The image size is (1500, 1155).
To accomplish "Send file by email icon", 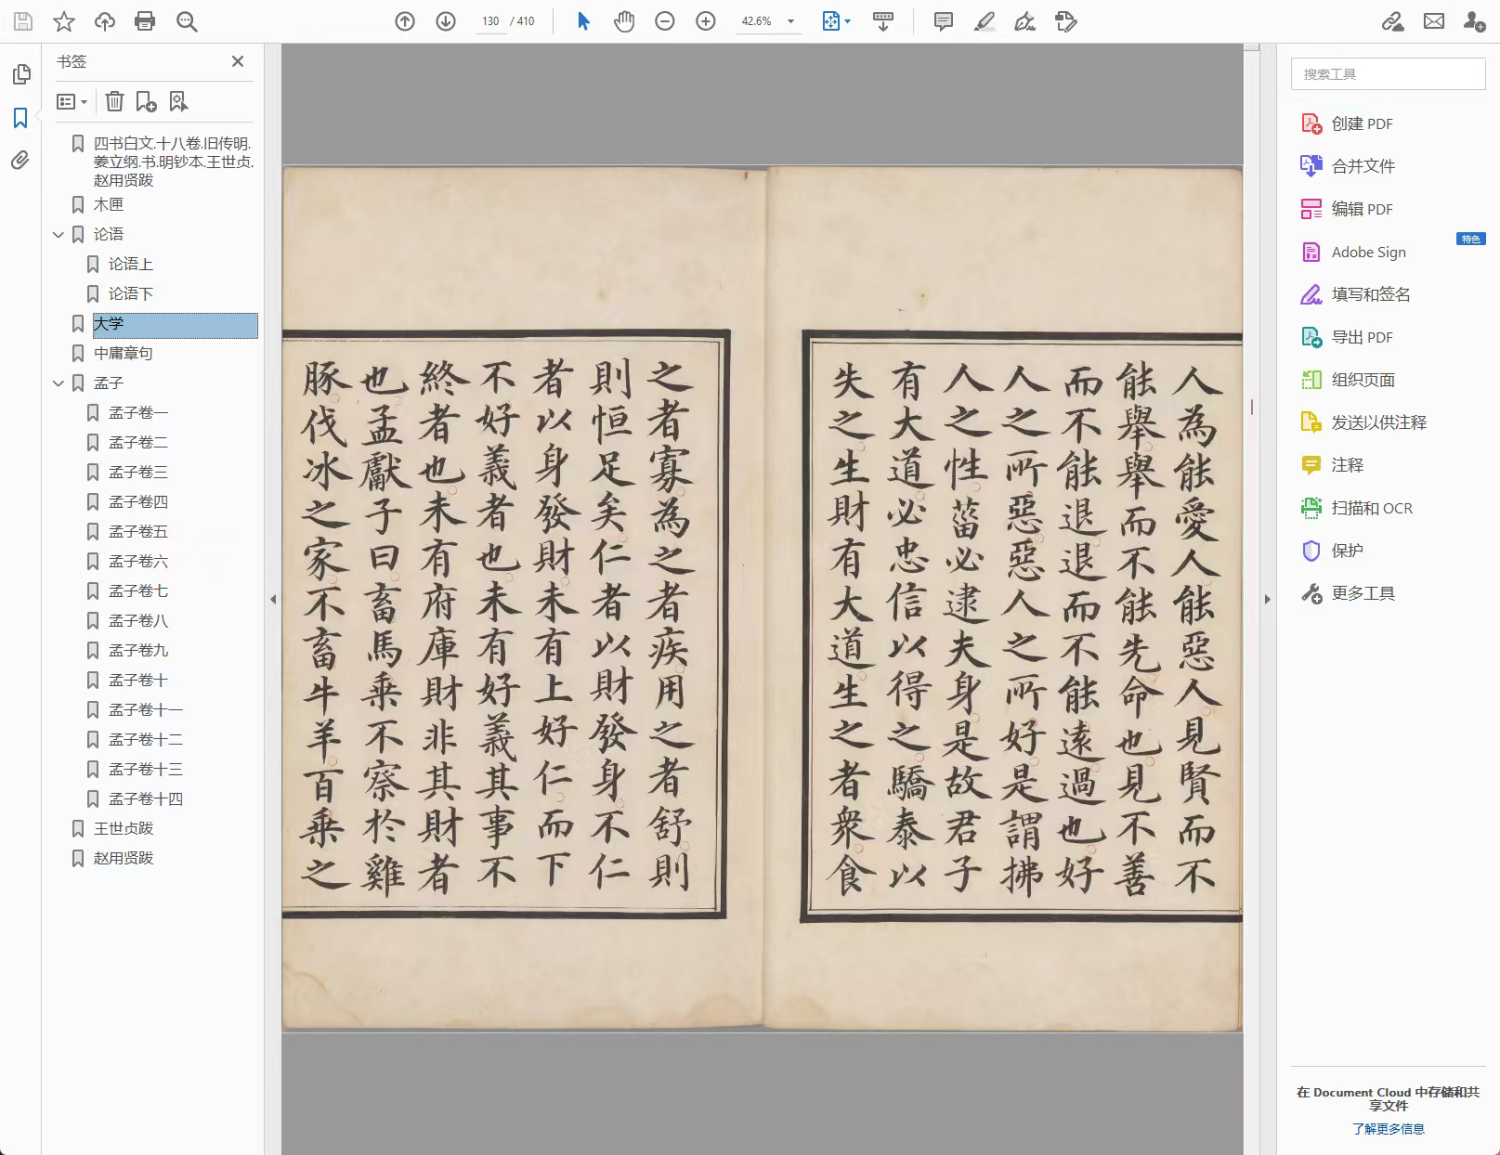I will [1434, 21].
